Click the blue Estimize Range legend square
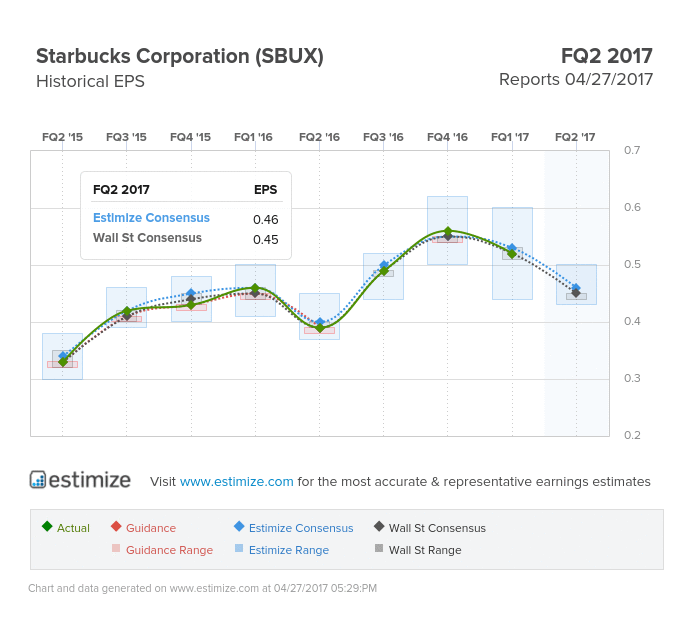Screen dimensions: 685x620 [239, 548]
